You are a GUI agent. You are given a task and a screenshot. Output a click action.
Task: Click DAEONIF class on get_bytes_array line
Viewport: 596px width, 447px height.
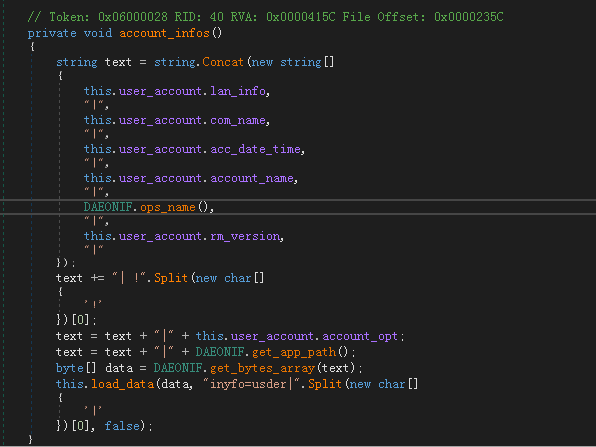pos(178,368)
